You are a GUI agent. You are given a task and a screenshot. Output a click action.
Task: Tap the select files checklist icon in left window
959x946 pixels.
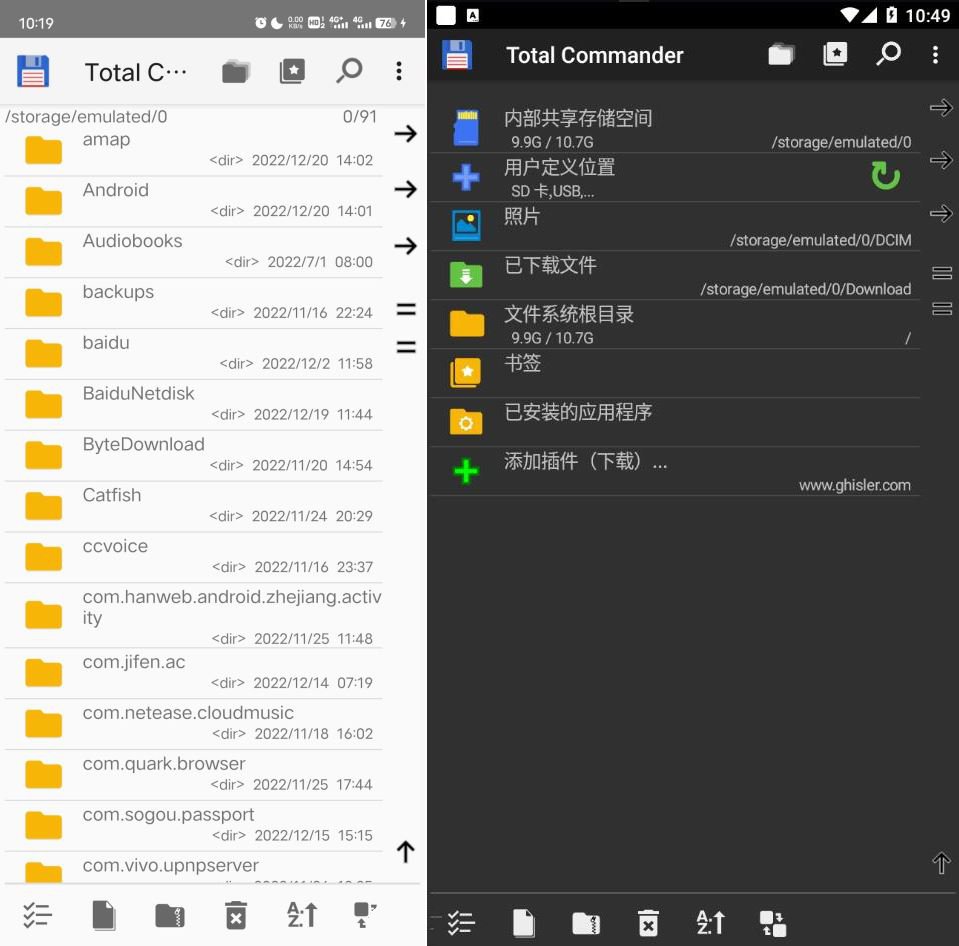point(37,915)
